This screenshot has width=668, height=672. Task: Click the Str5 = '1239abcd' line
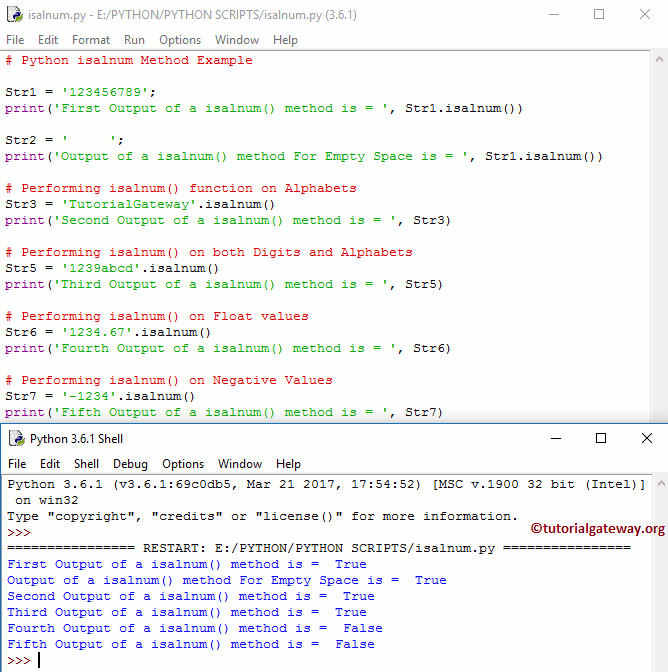112,268
